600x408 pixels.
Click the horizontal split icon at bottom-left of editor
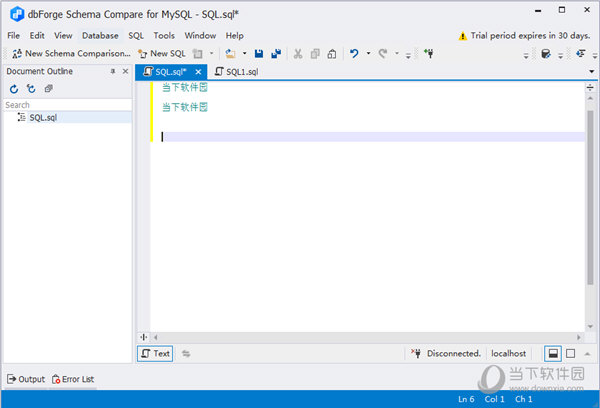click(x=143, y=337)
